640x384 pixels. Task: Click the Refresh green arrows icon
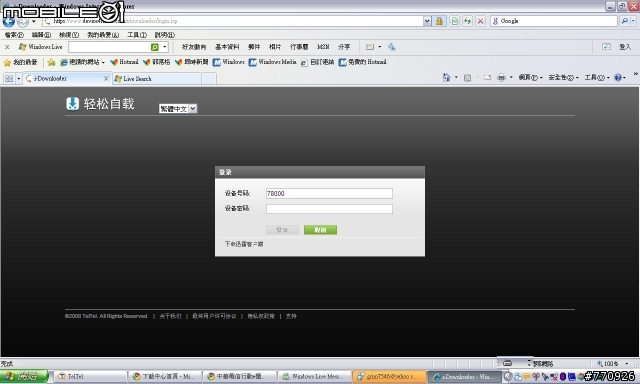click(x=467, y=21)
